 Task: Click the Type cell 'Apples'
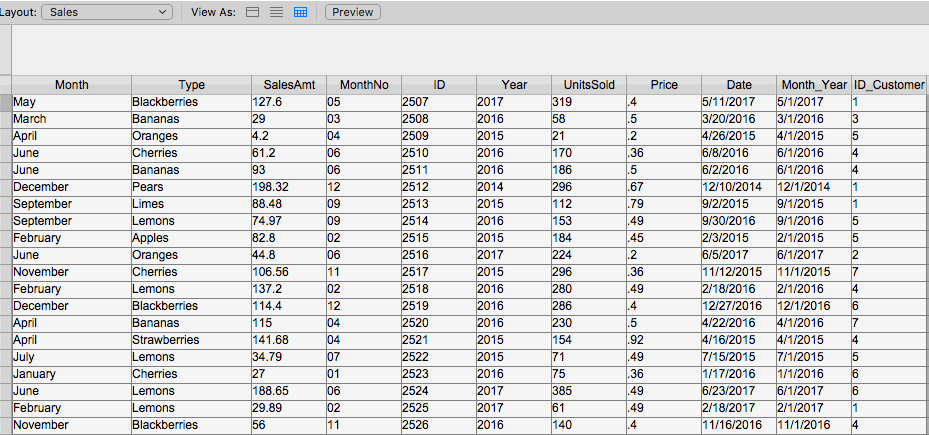pos(191,238)
